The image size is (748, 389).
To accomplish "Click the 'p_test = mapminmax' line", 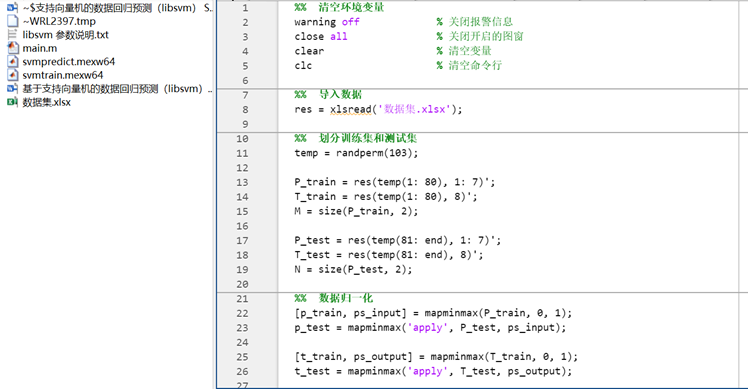I will [430, 328].
